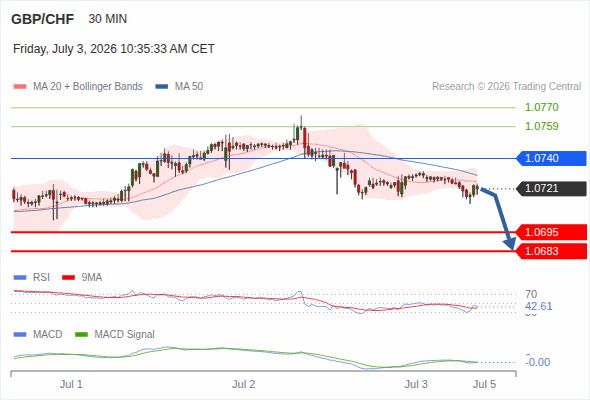Image resolution: width=590 pixels, height=400 pixels.
Task: Select the 30 MIN timeframe label
Action: point(108,19)
